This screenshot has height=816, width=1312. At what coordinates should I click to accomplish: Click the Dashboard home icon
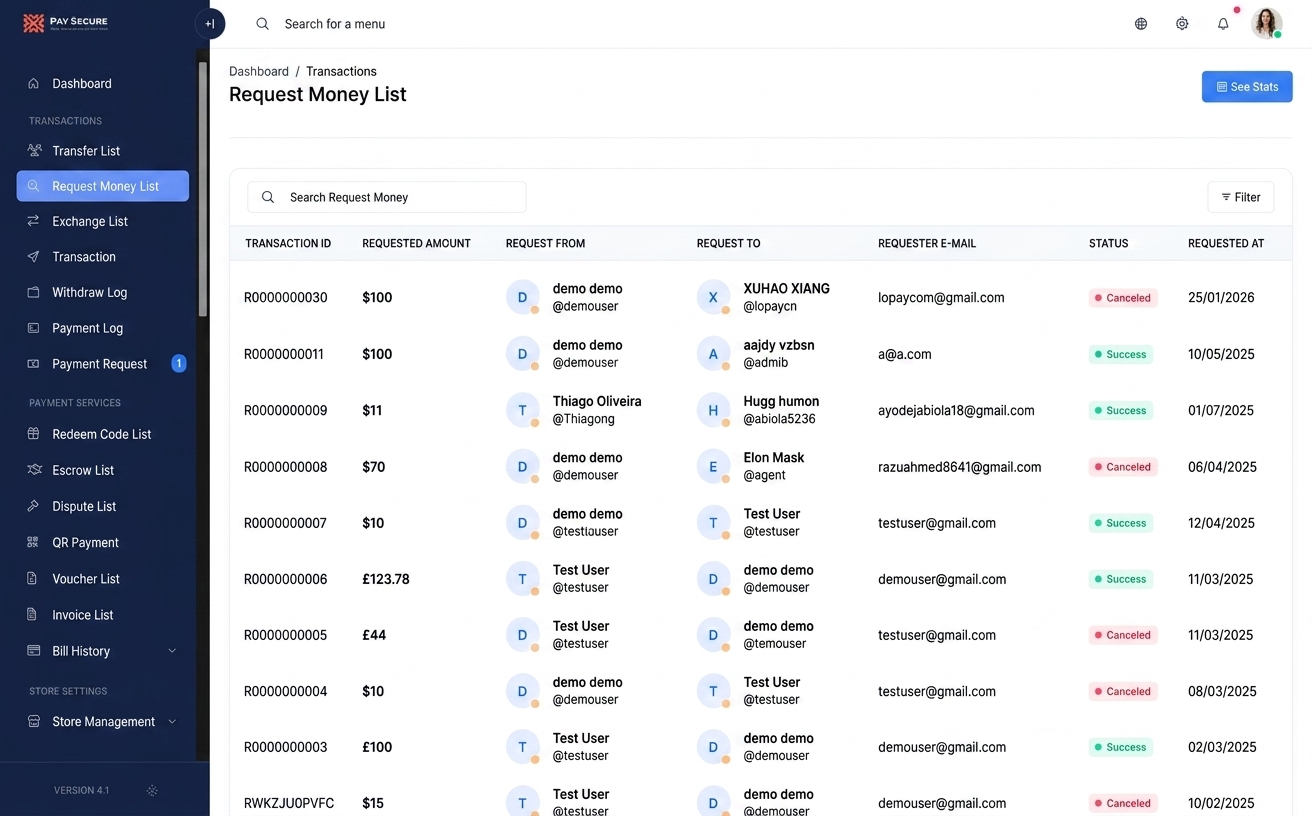[x=34, y=84]
